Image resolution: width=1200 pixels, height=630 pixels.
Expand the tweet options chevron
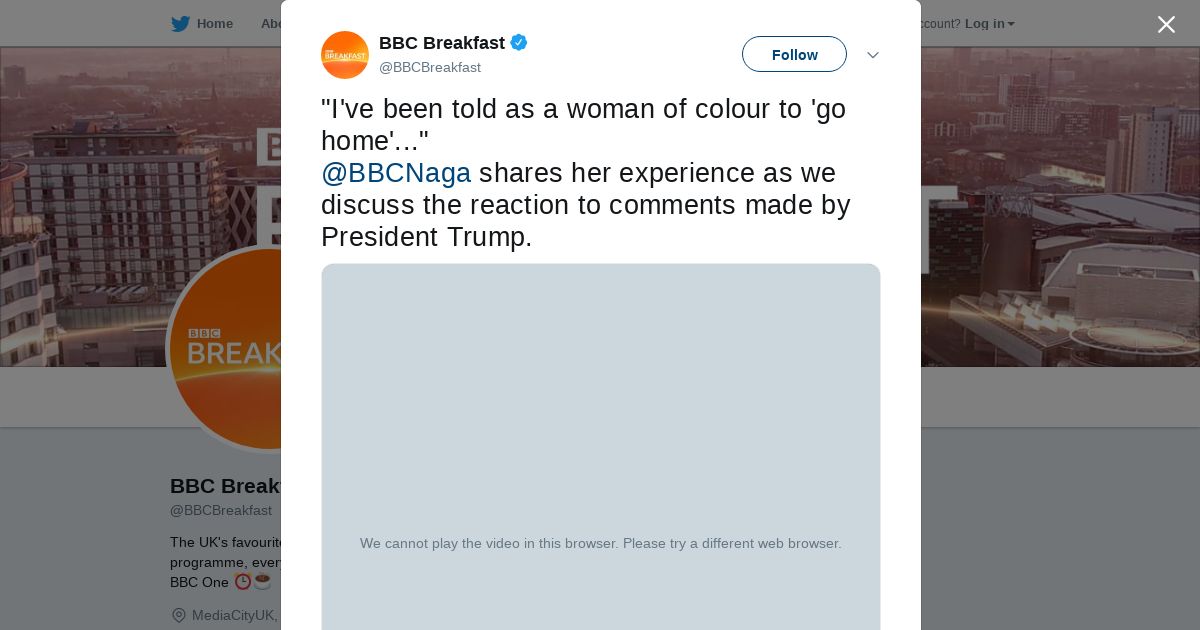[x=872, y=55]
